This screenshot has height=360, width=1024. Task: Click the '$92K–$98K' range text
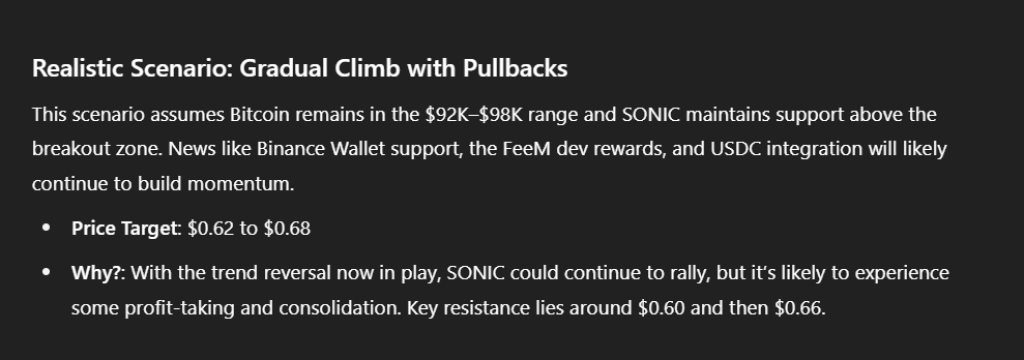474,115
